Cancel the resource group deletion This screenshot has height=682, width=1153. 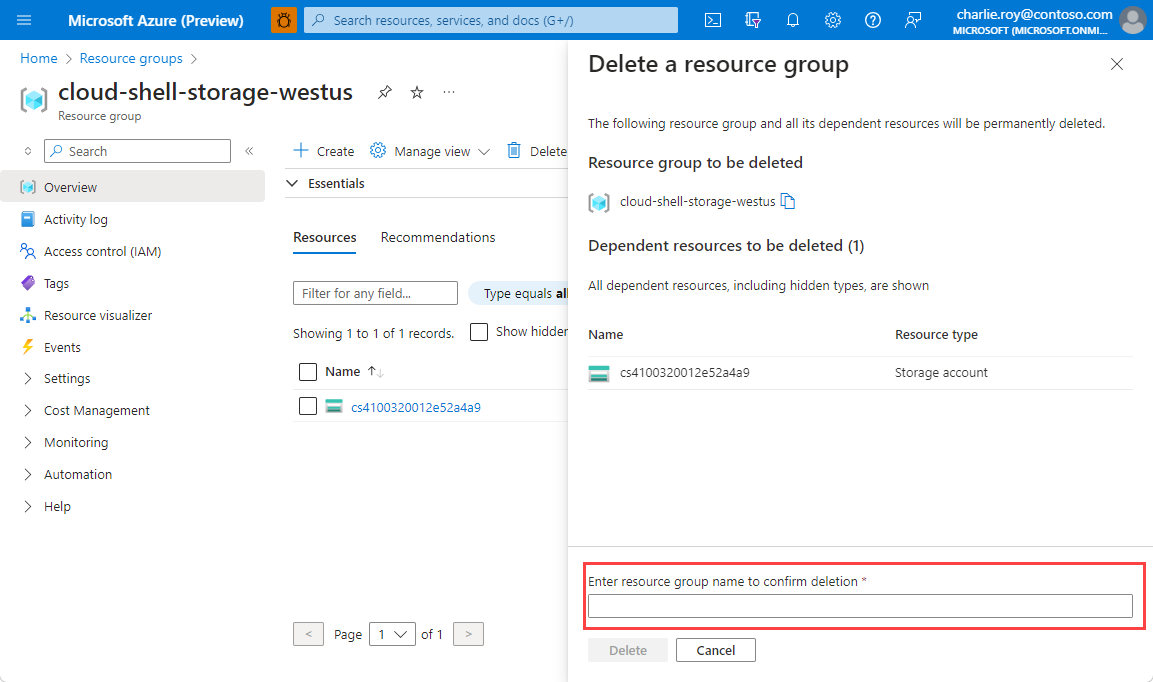point(715,649)
